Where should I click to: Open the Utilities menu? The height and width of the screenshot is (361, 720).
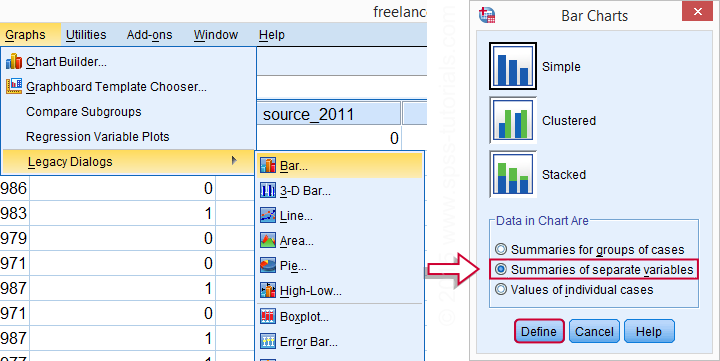(86, 34)
